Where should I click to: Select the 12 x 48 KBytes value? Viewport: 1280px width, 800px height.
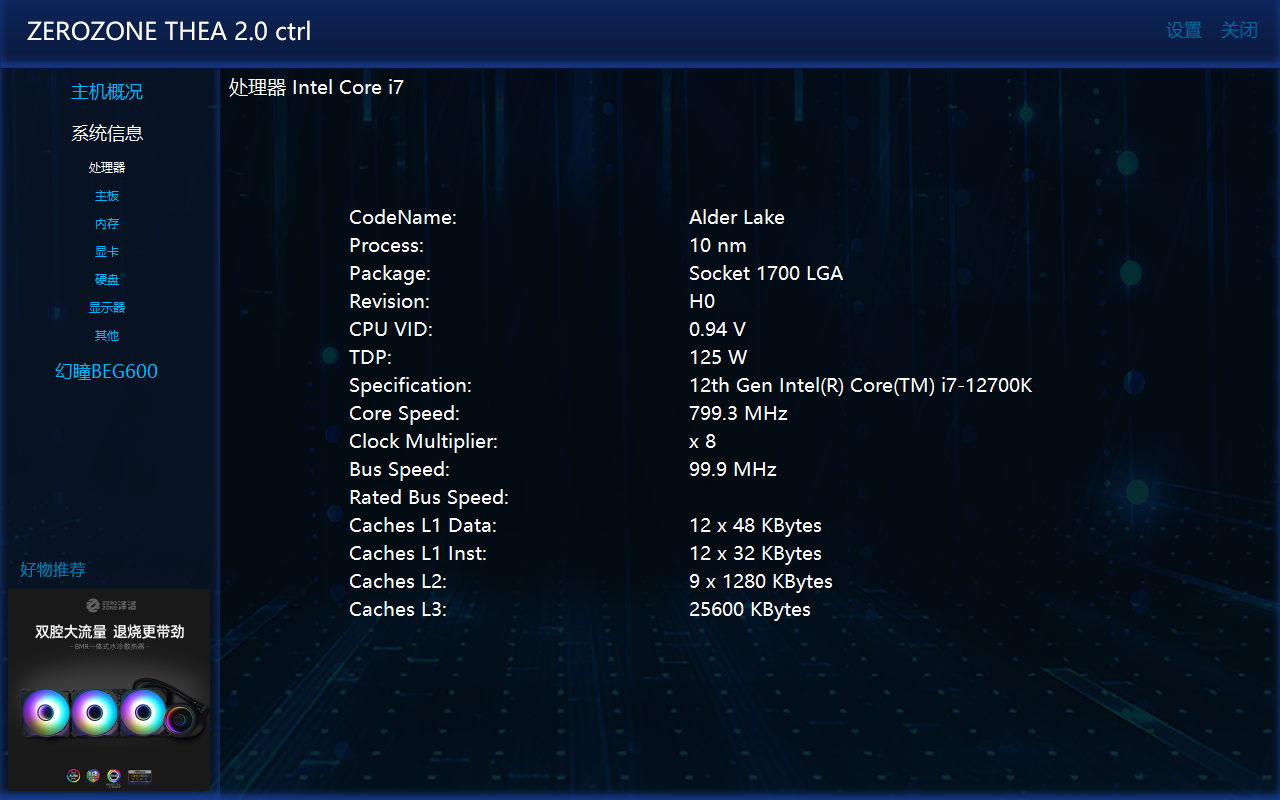tap(755, 525)
